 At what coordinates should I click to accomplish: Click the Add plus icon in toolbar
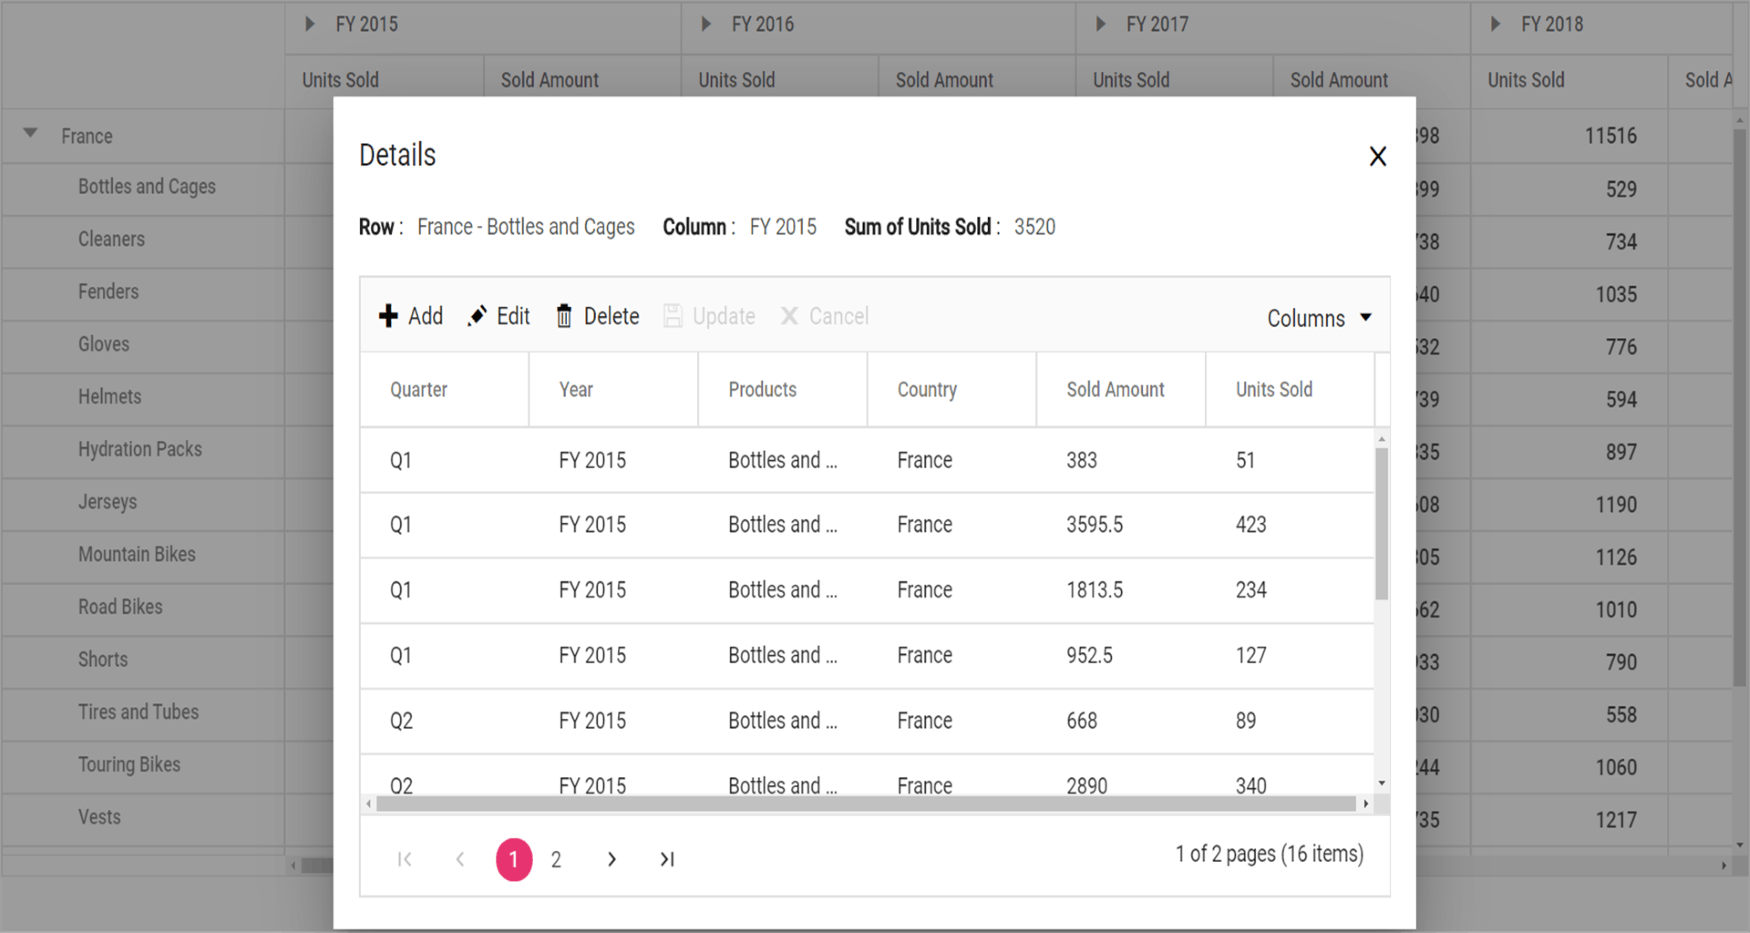(388, 316)
